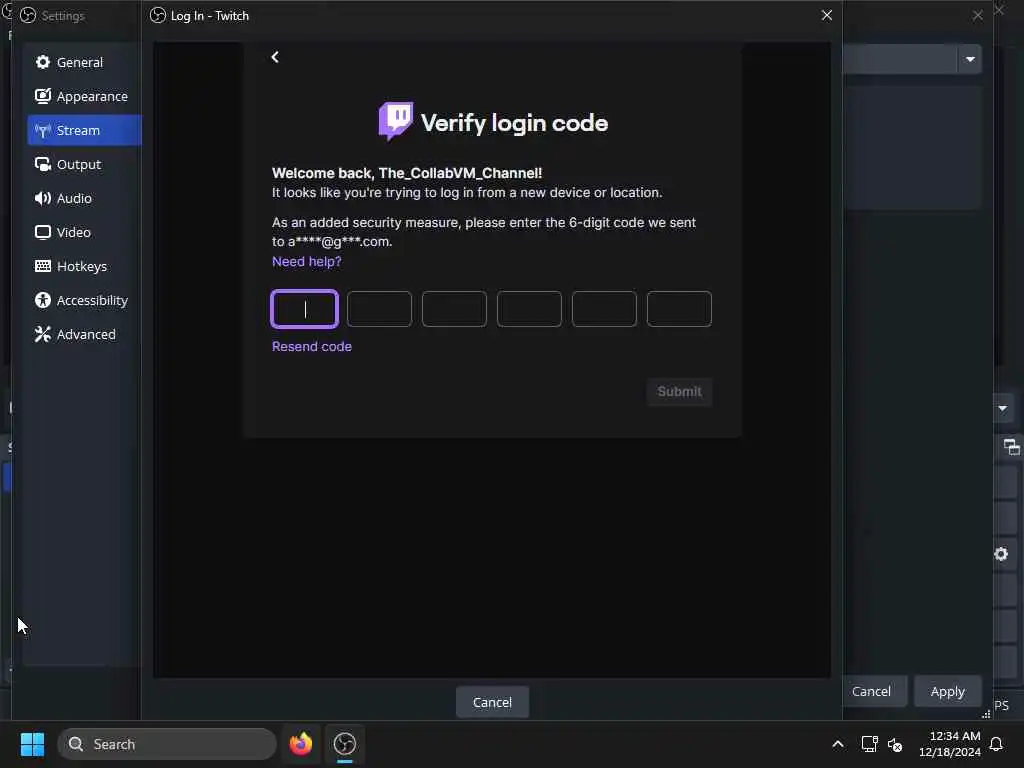Close the Log In - Twitch window
This screenshot has height=768, width=1024.
[x=827, y=15]
